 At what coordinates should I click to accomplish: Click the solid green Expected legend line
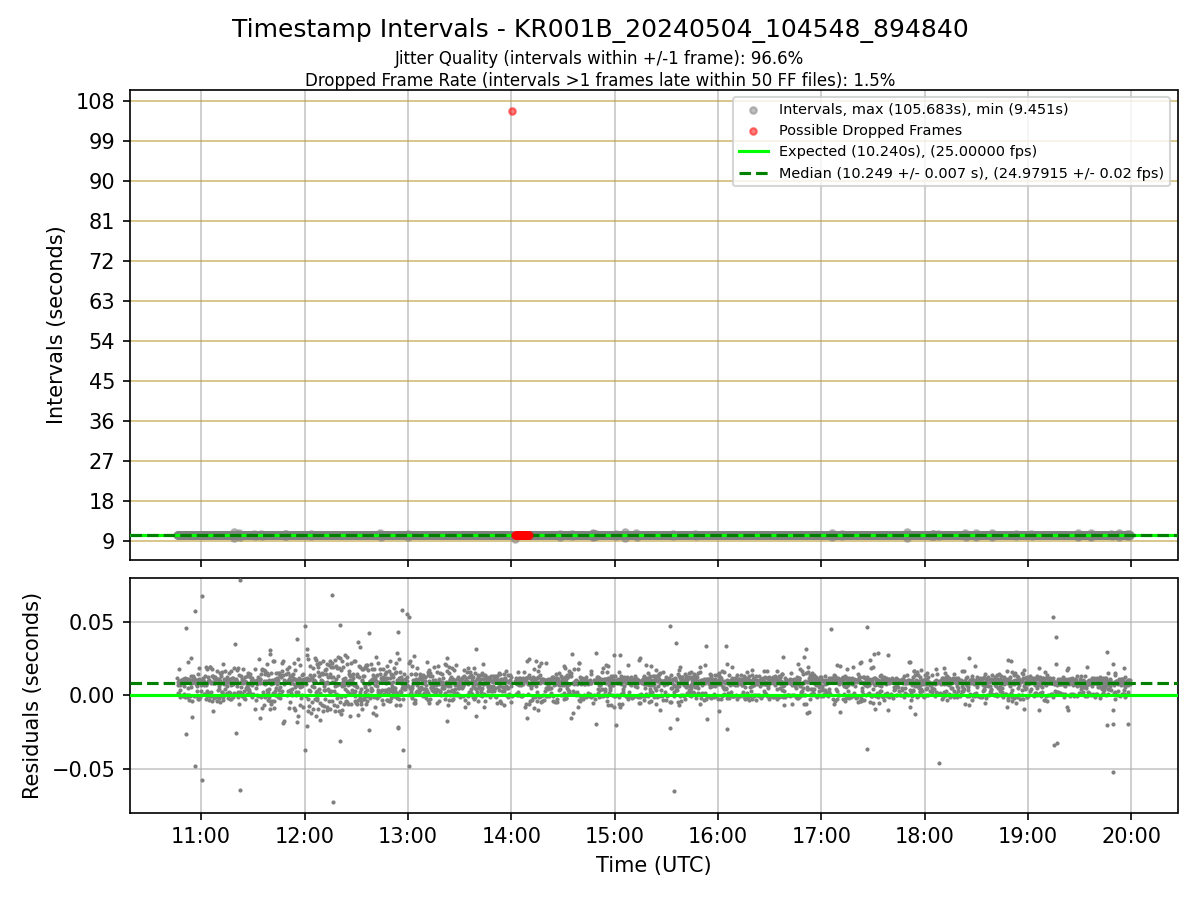tap(754, 152)
